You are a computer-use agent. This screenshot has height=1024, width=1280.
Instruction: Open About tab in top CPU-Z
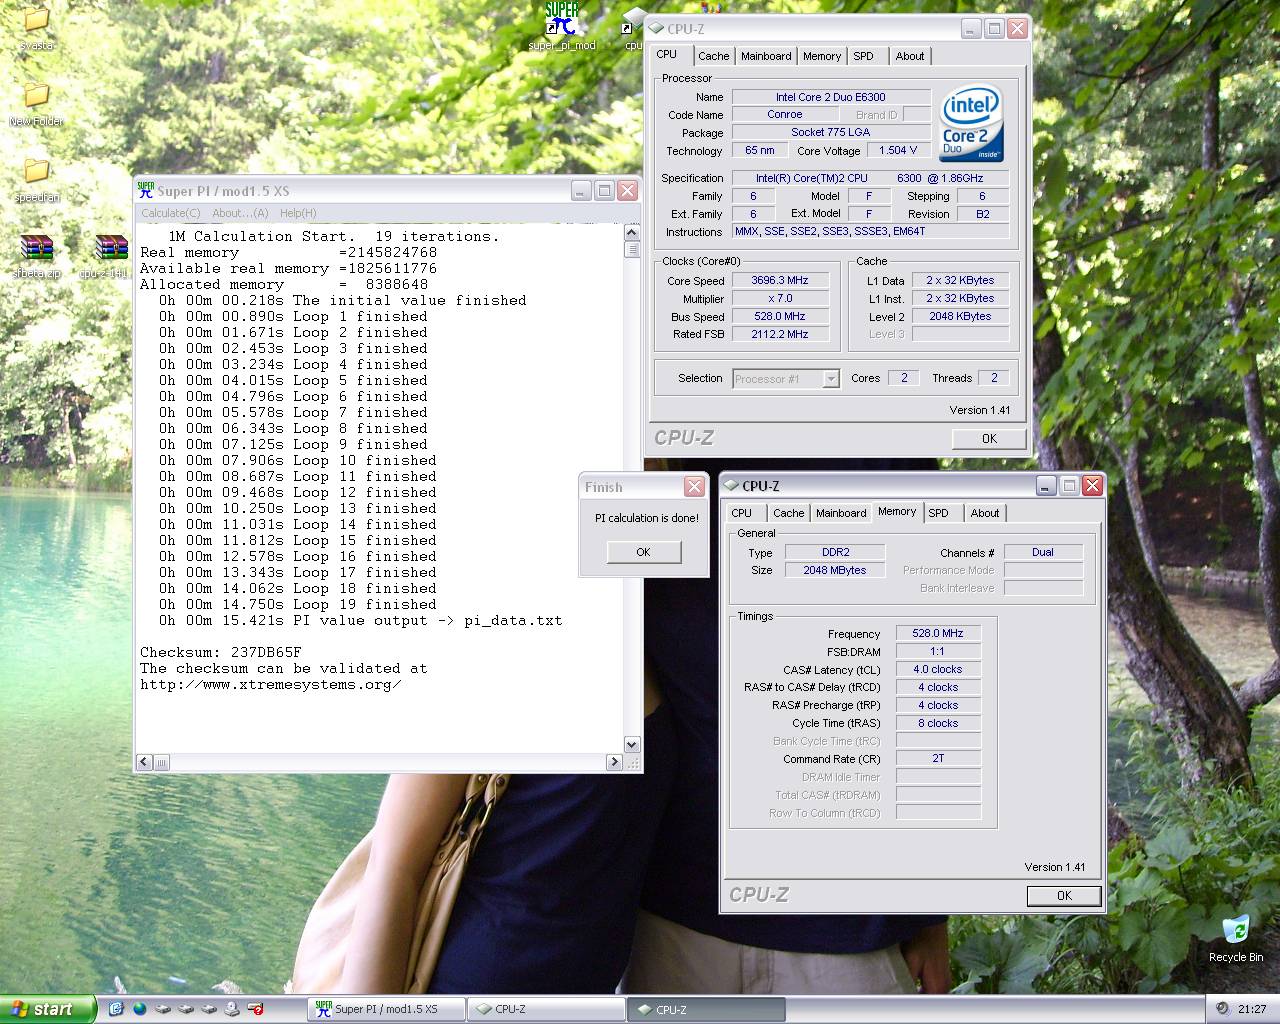[x=910, y=56]
